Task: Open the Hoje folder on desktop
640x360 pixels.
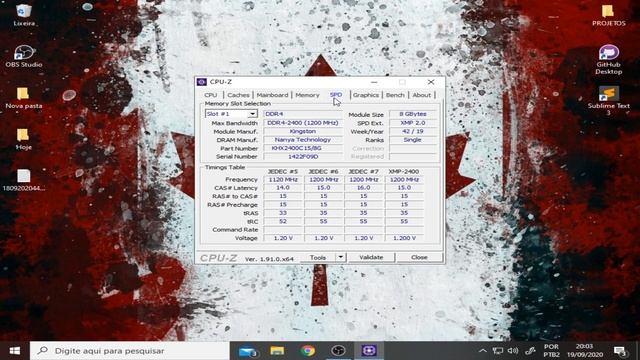Action: (x=24, y=139)
